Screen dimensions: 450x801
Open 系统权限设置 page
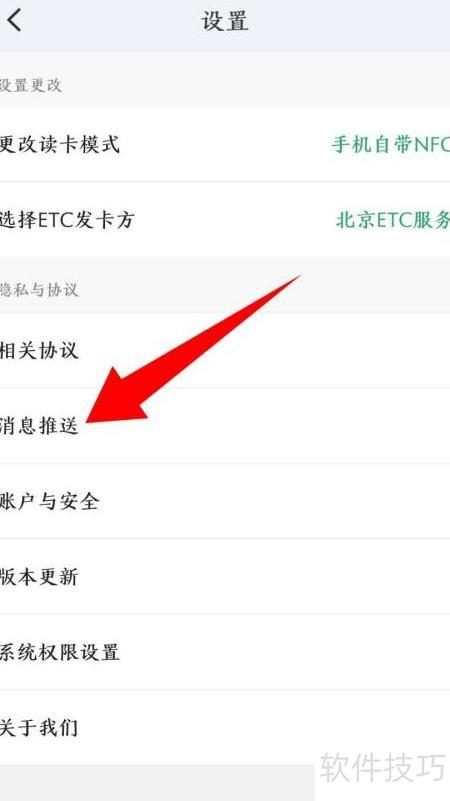[x=225, y=652]
